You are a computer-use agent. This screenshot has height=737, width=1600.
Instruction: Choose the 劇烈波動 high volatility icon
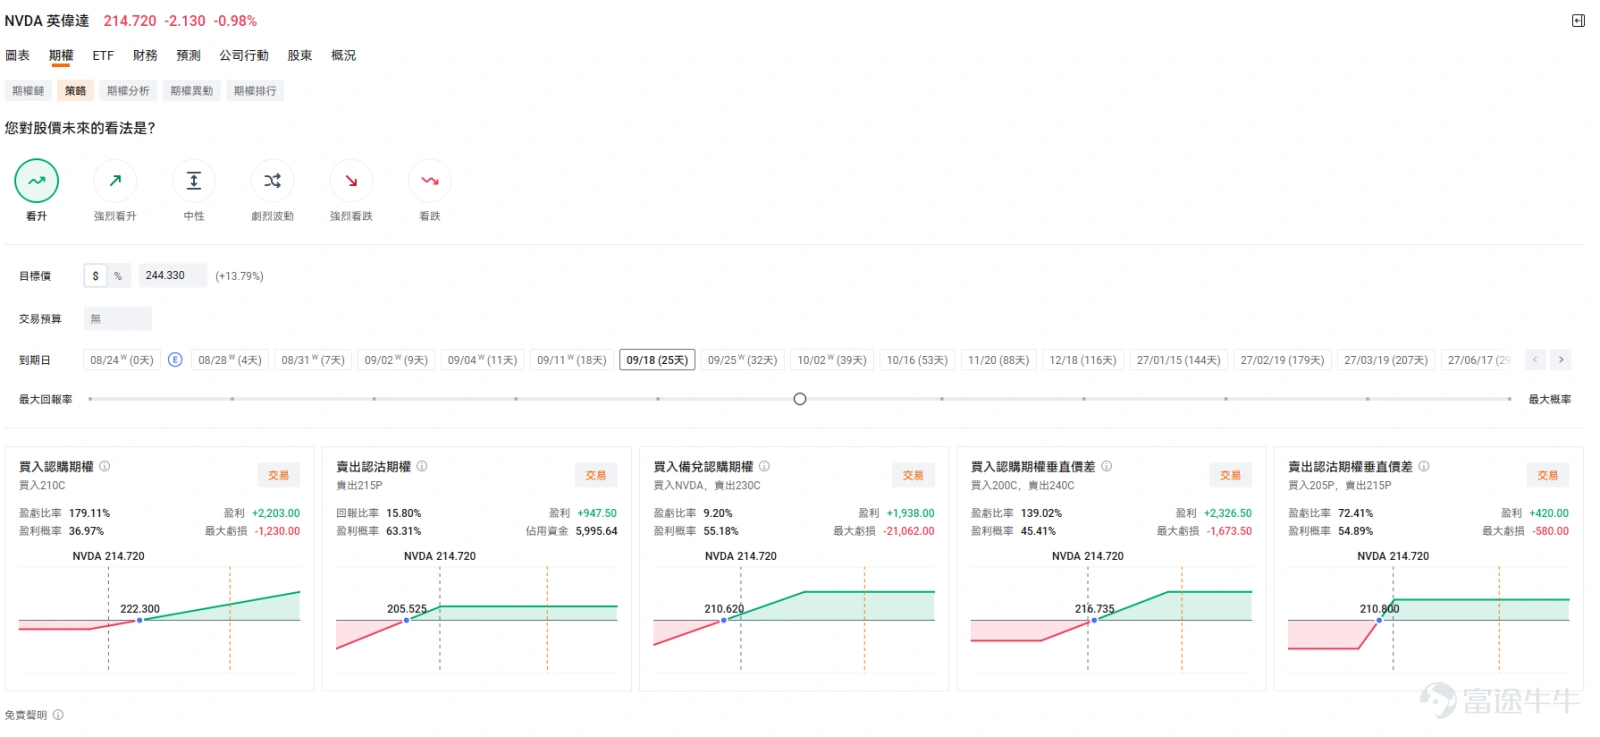(x=272, y=181)
